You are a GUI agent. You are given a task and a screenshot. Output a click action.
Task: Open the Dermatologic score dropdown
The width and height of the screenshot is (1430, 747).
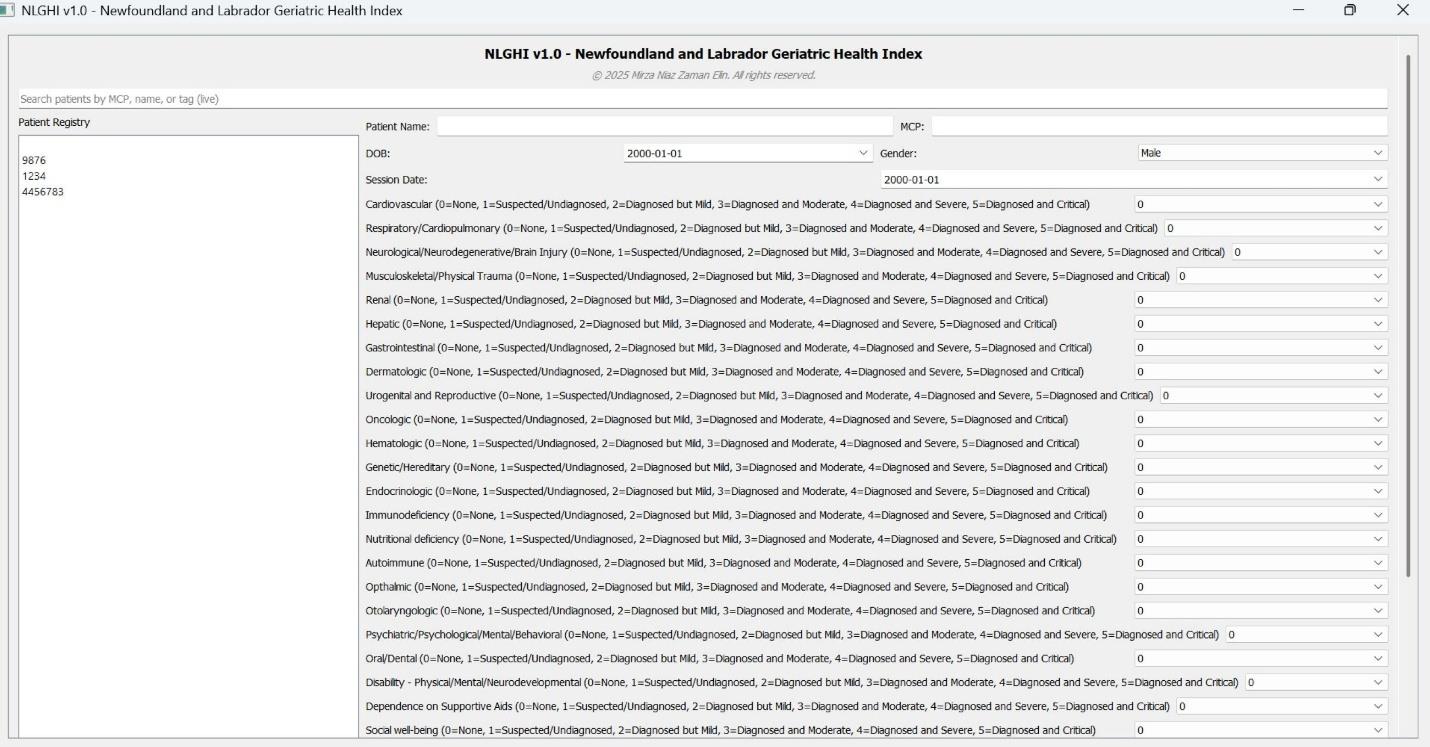1261,372
